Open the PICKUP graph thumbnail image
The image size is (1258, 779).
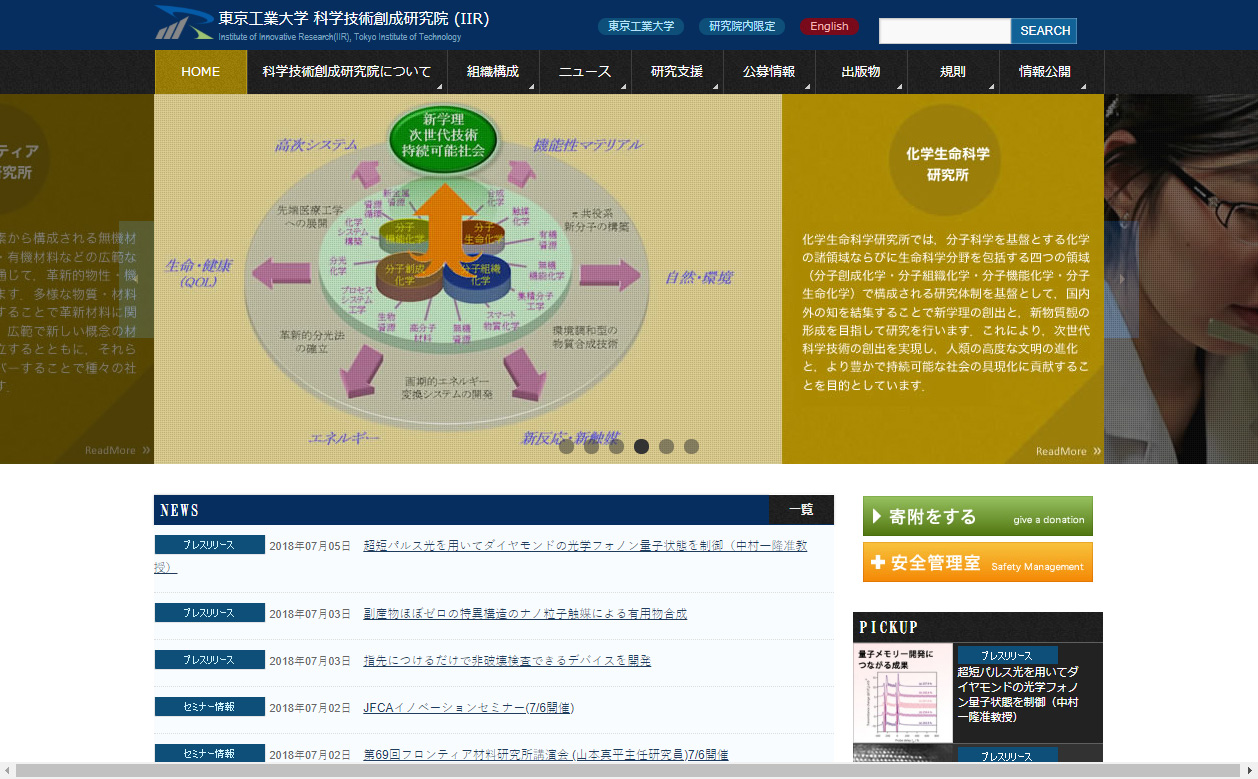point(903,693)
